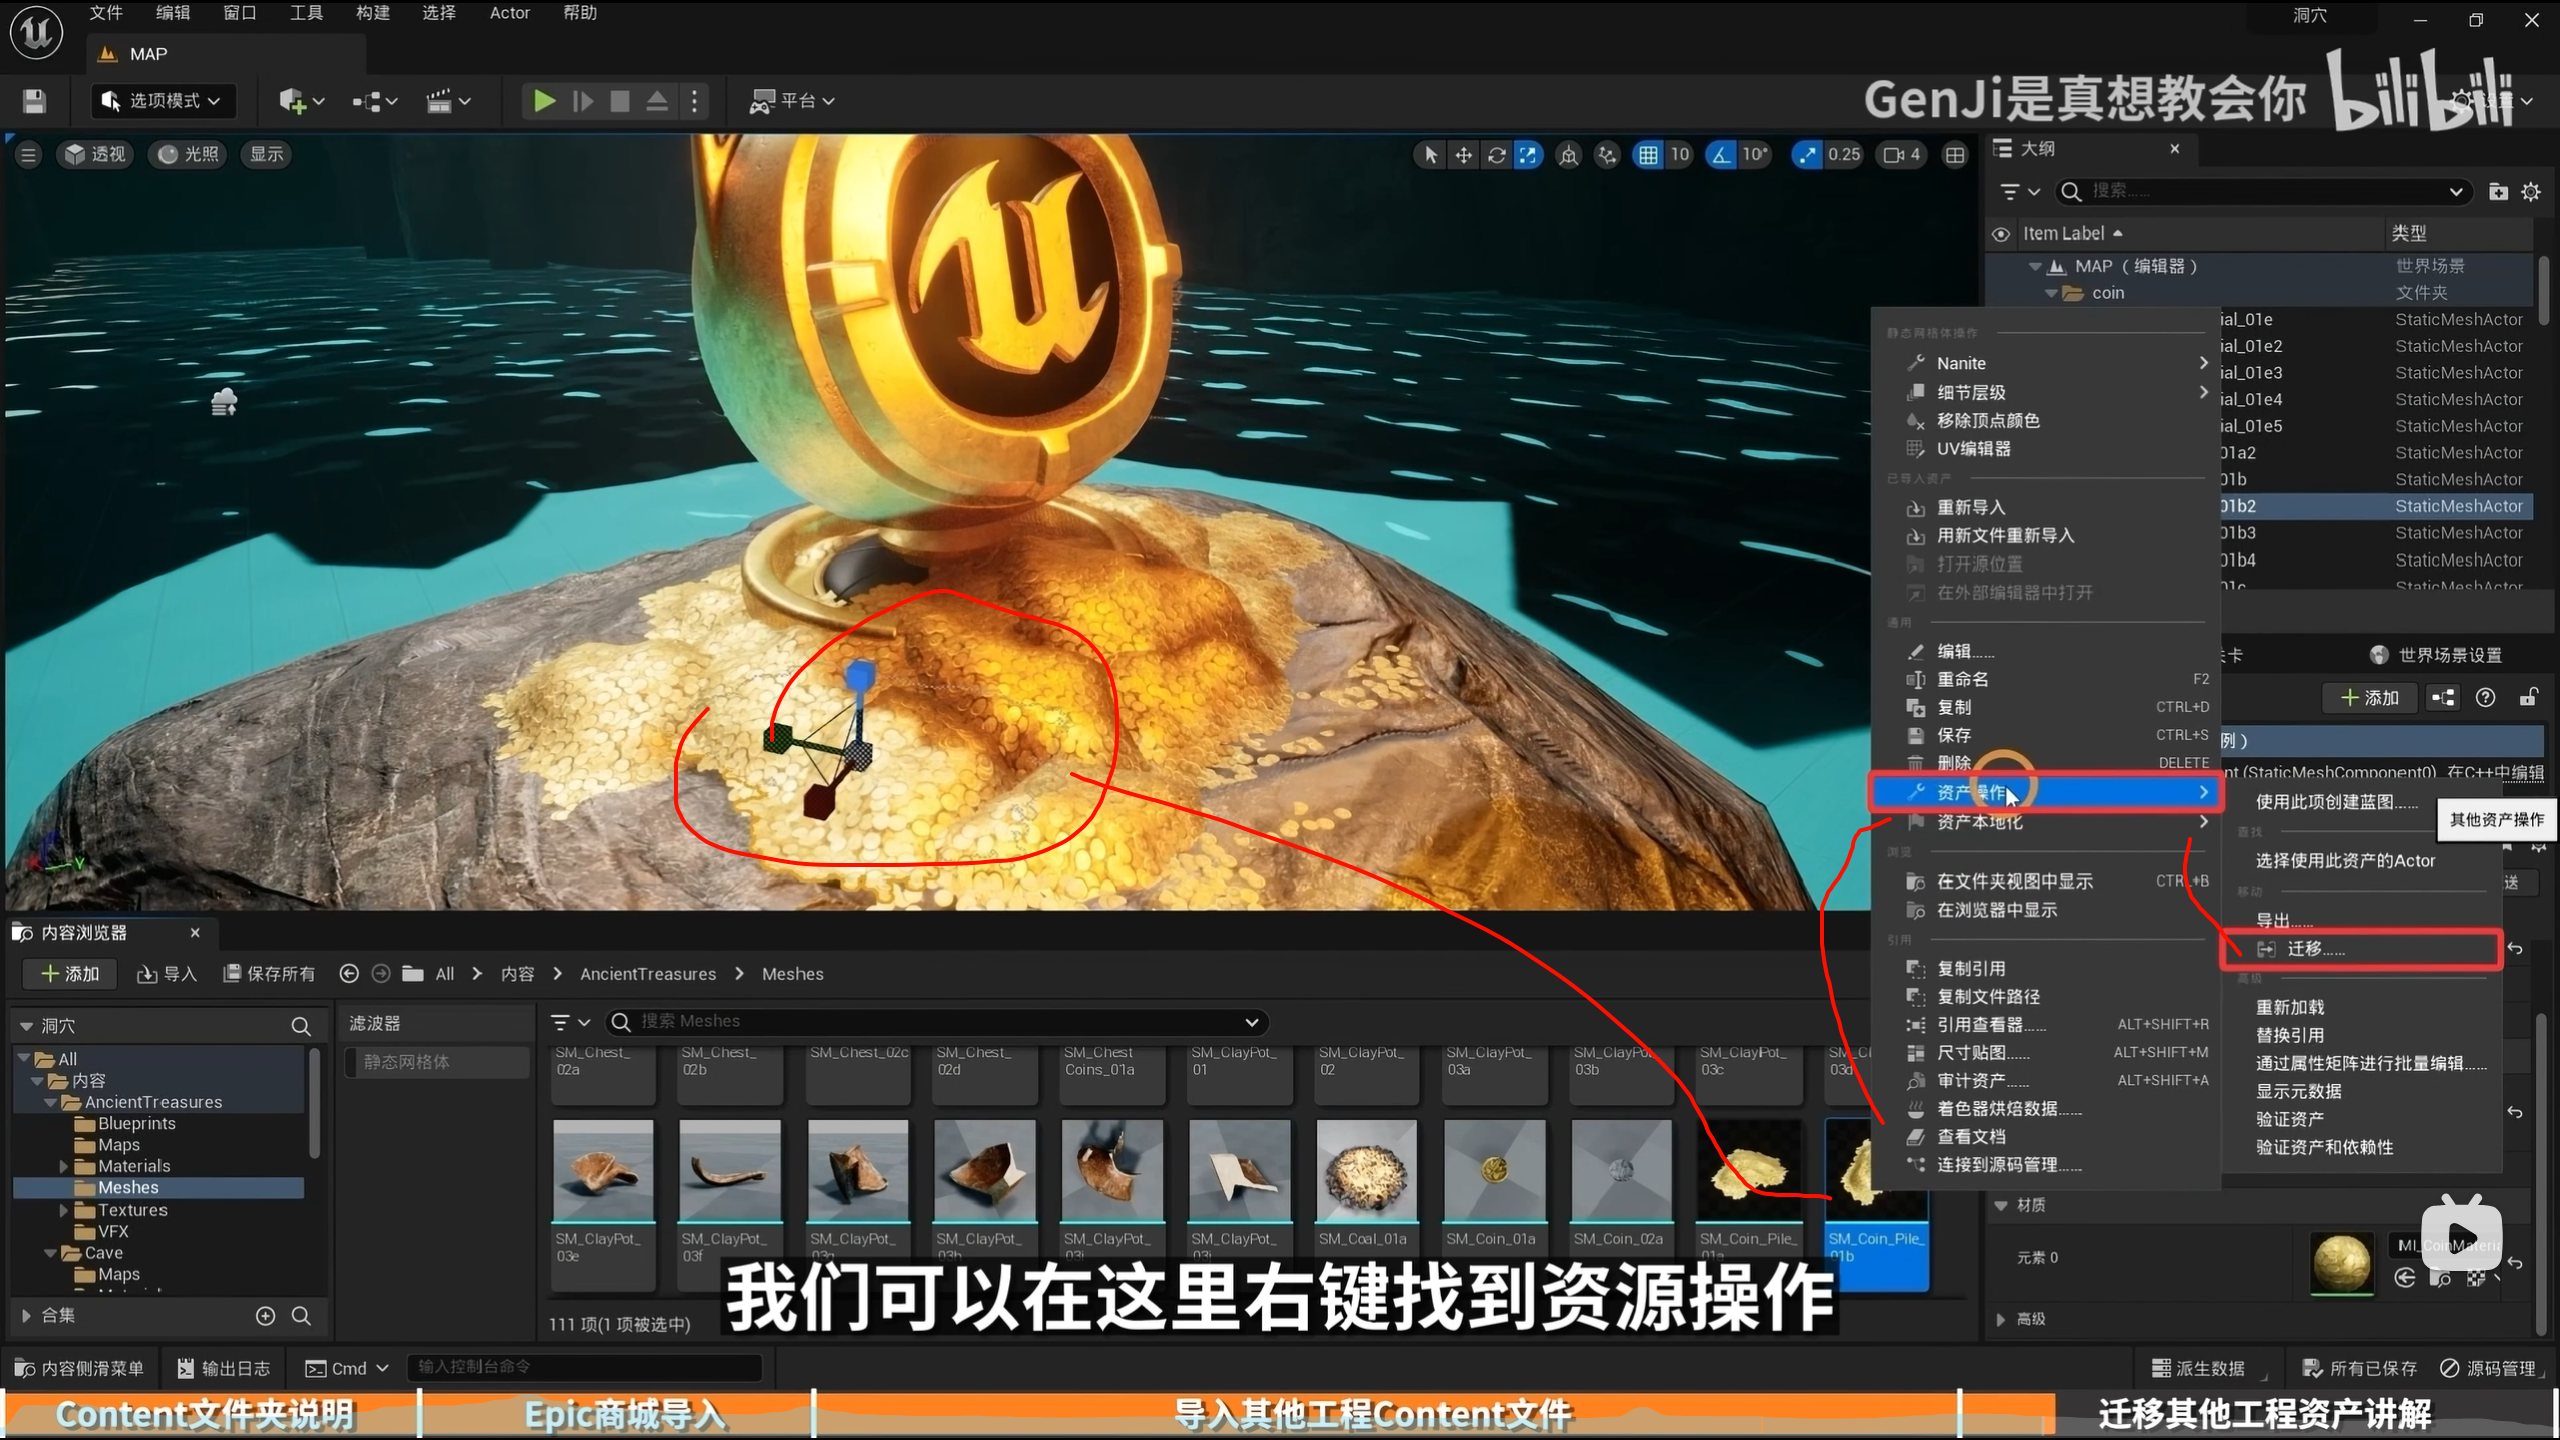Screen dimensions: 2560x1440
Task: Click the content browser history back arrow
Action: [x=349, y=974]
